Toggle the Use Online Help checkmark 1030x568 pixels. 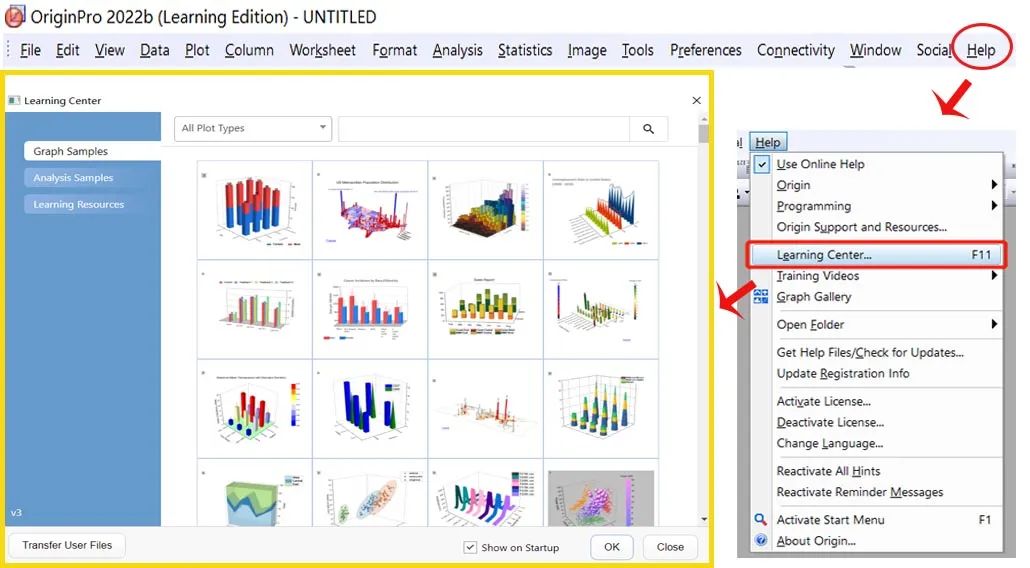pos(761,164)
